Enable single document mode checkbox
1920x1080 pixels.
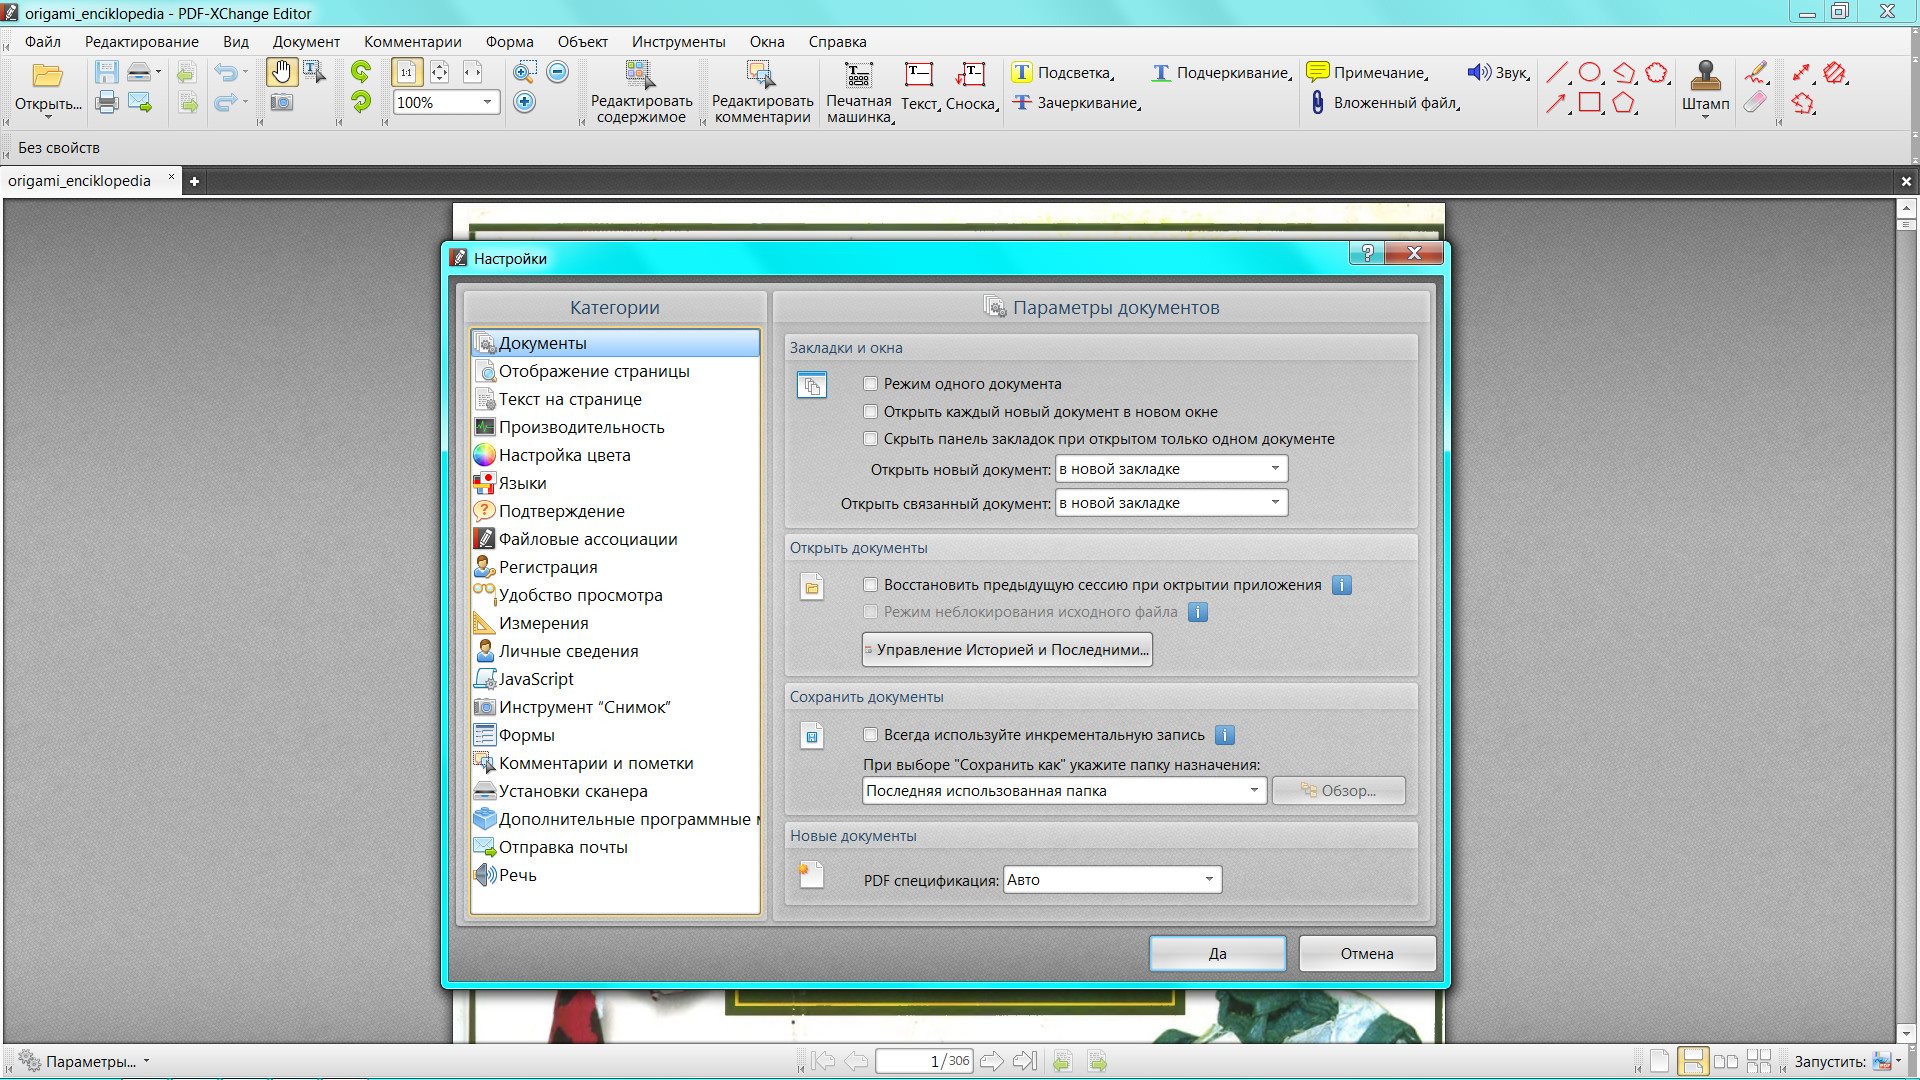[870, 384]
